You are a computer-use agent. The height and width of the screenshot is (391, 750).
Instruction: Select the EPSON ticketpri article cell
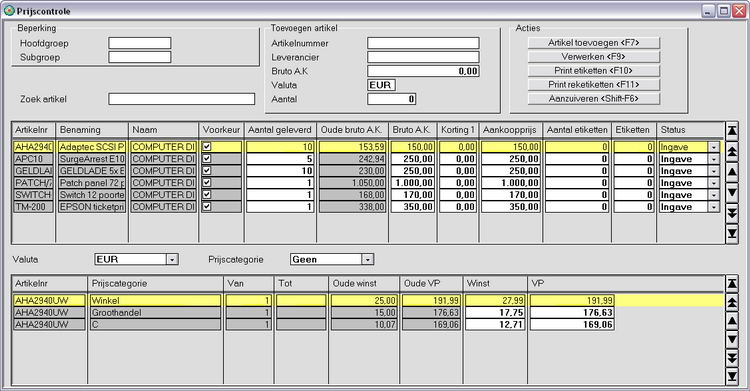tap(92, 207)
